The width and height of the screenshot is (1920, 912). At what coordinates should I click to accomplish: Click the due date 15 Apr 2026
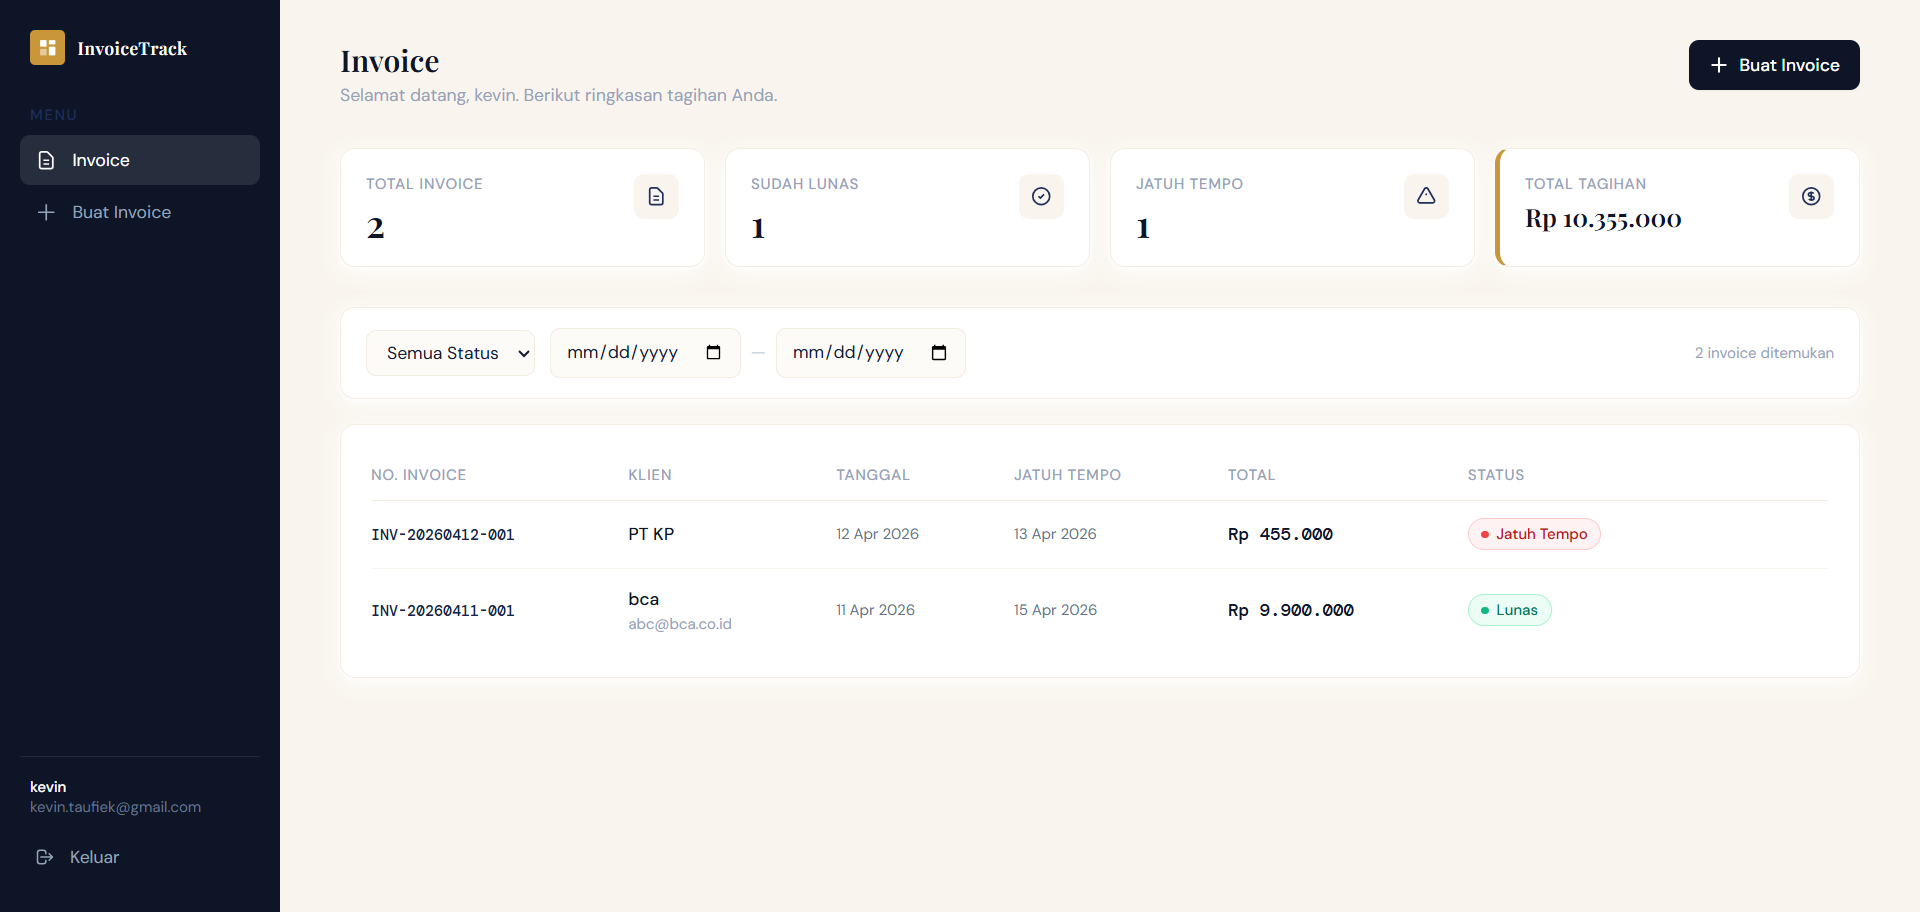1055,610
